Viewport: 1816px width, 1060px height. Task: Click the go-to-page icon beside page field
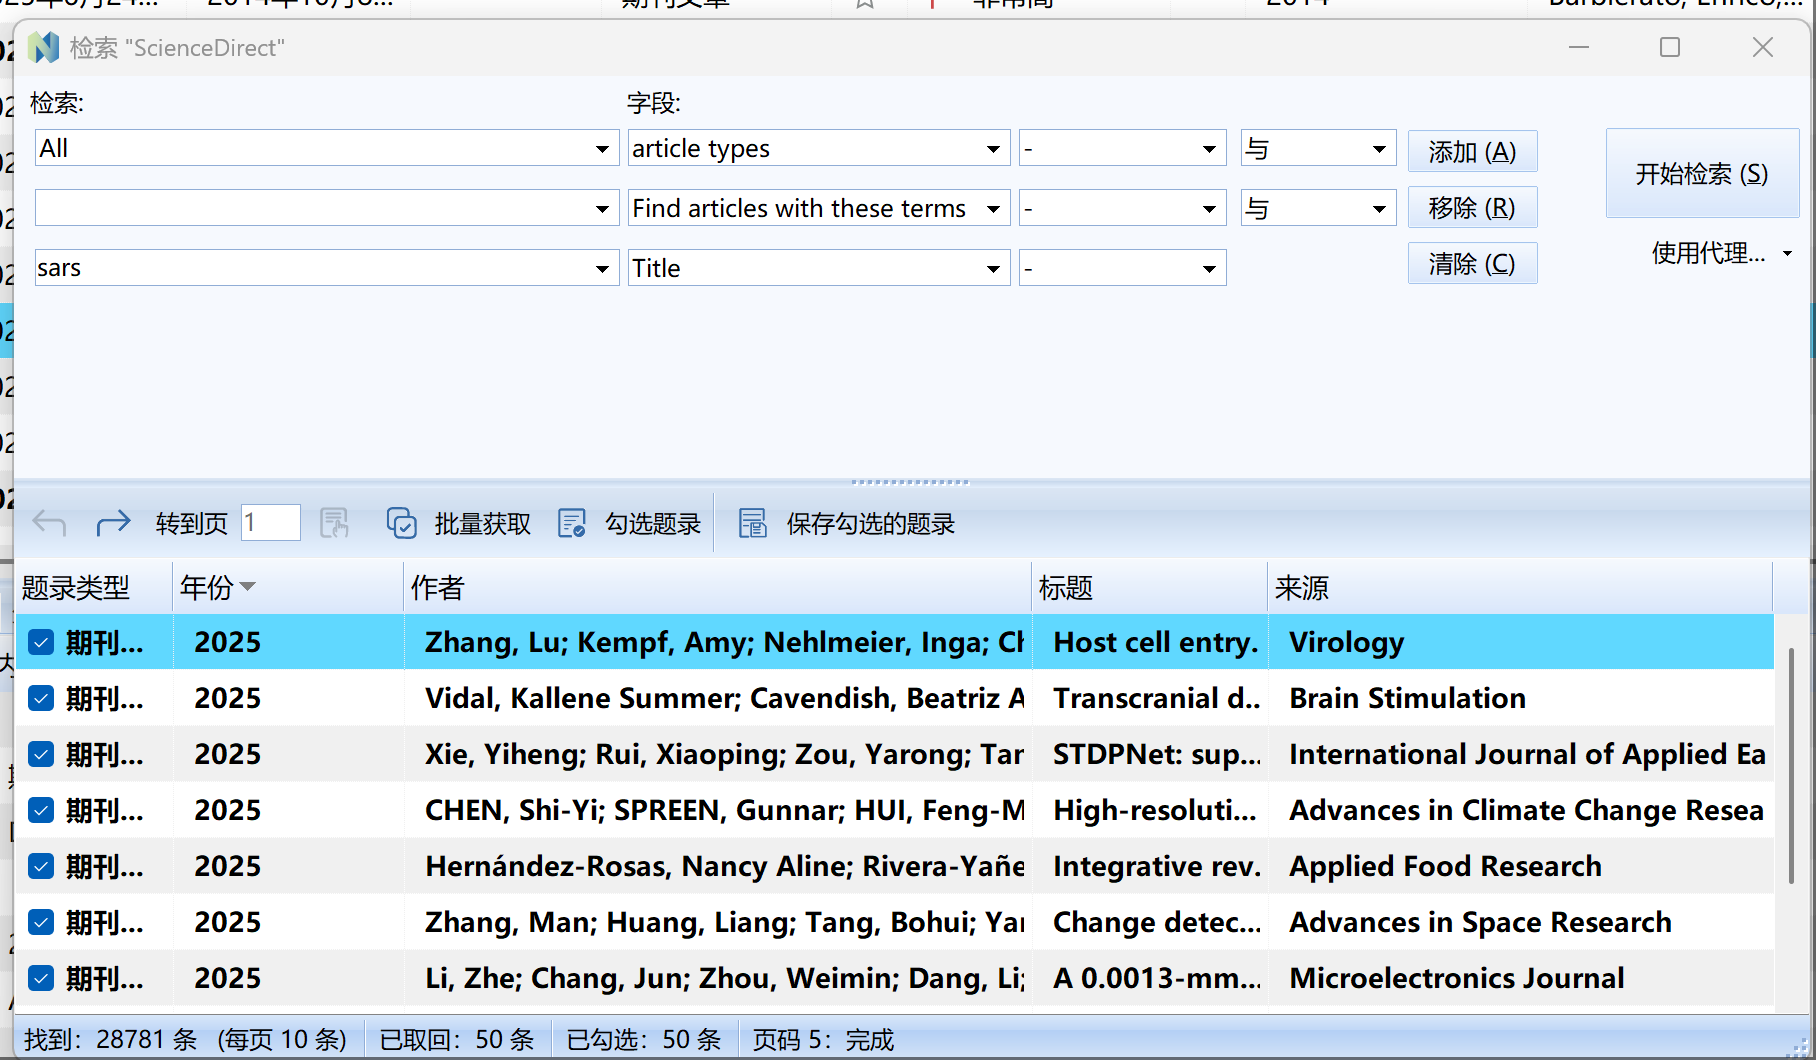[x=334, y=522]
